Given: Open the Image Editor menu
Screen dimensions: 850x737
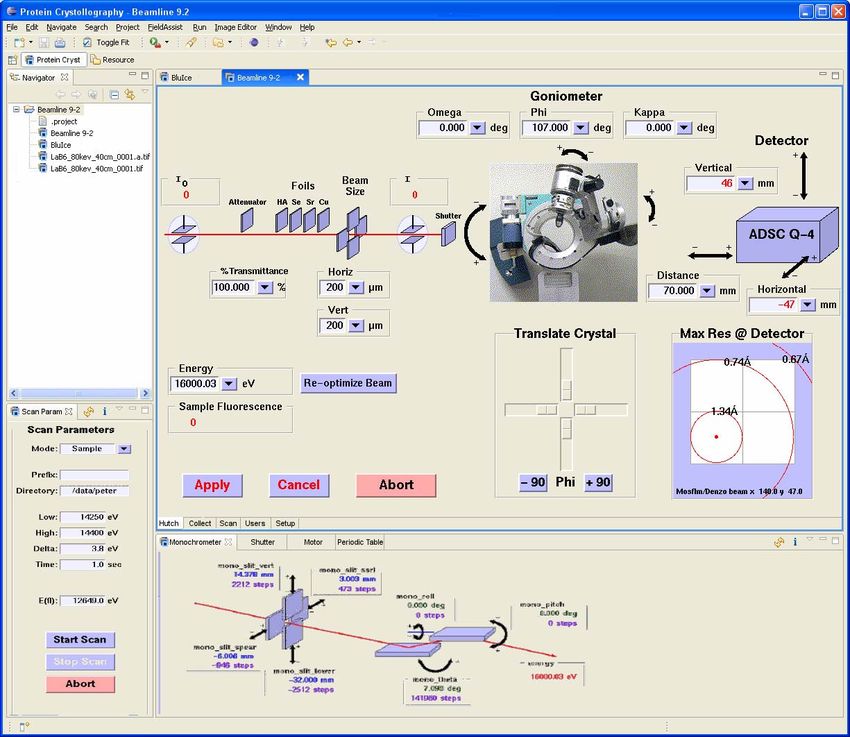Looking at the screenshot, I should (x=235, y=27).
